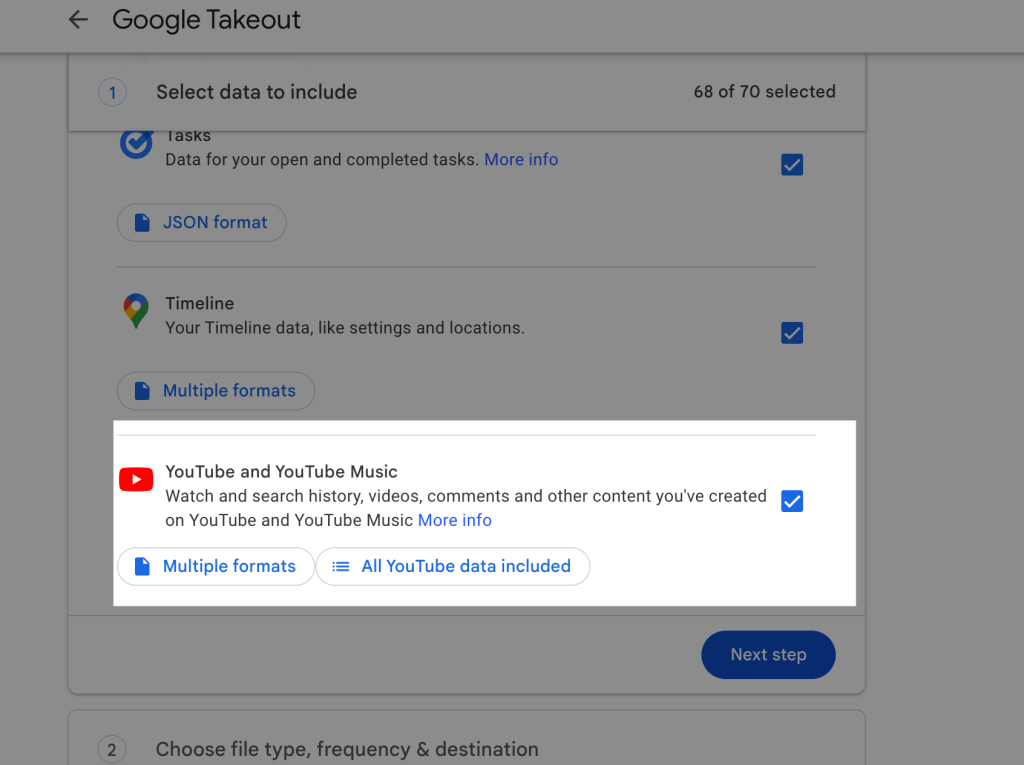Screen dimensions: 1024x765
Task: Click the file icon on YouTube's Multiple formats chip
Action: [141, 566]
